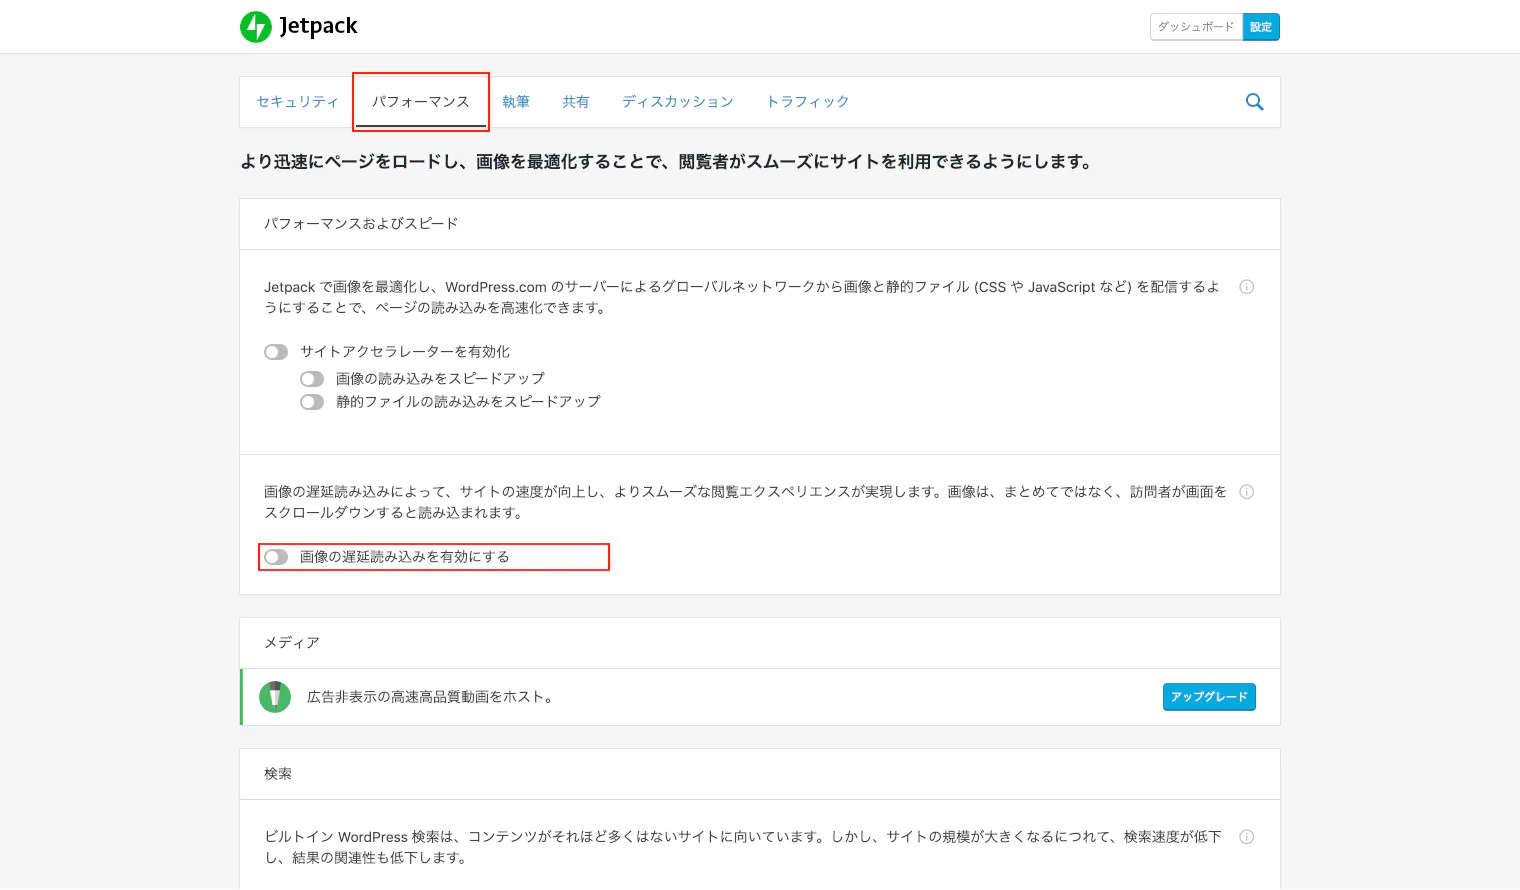This screenshot has width=1520, height=890.
Task: Switch to the セキュリティ tab
Action: pos(297,102)
